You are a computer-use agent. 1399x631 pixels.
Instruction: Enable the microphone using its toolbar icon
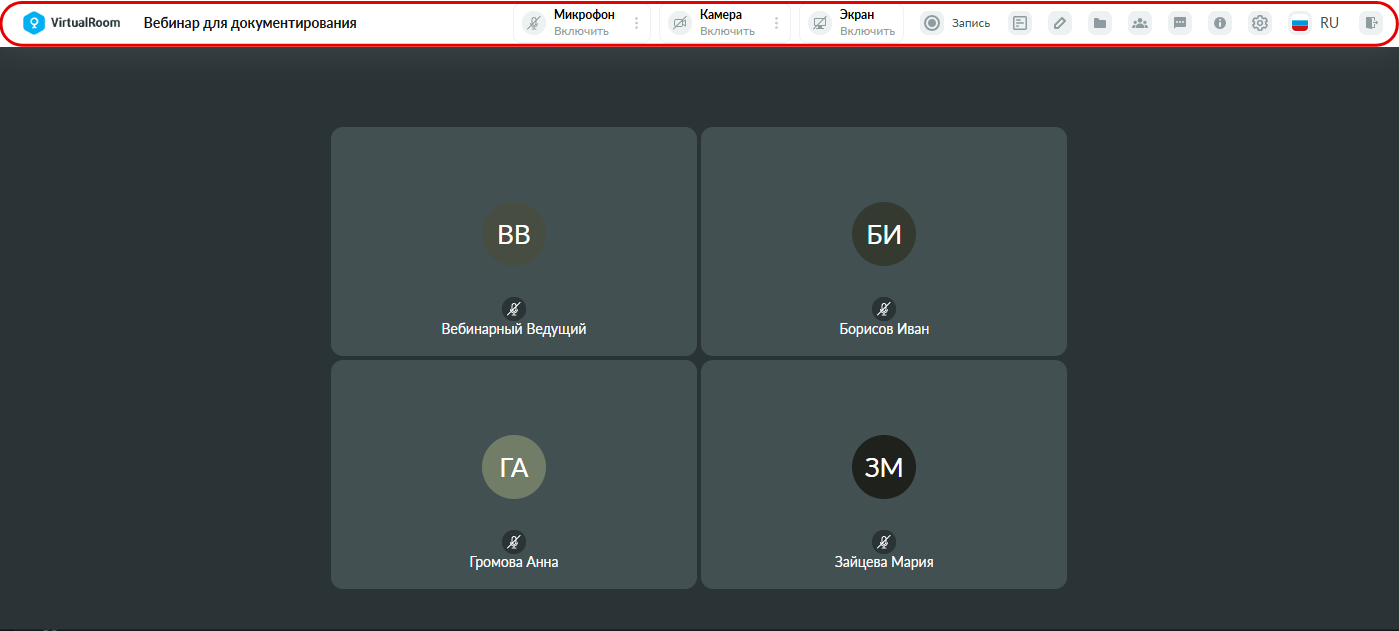(x=534, y=23)
